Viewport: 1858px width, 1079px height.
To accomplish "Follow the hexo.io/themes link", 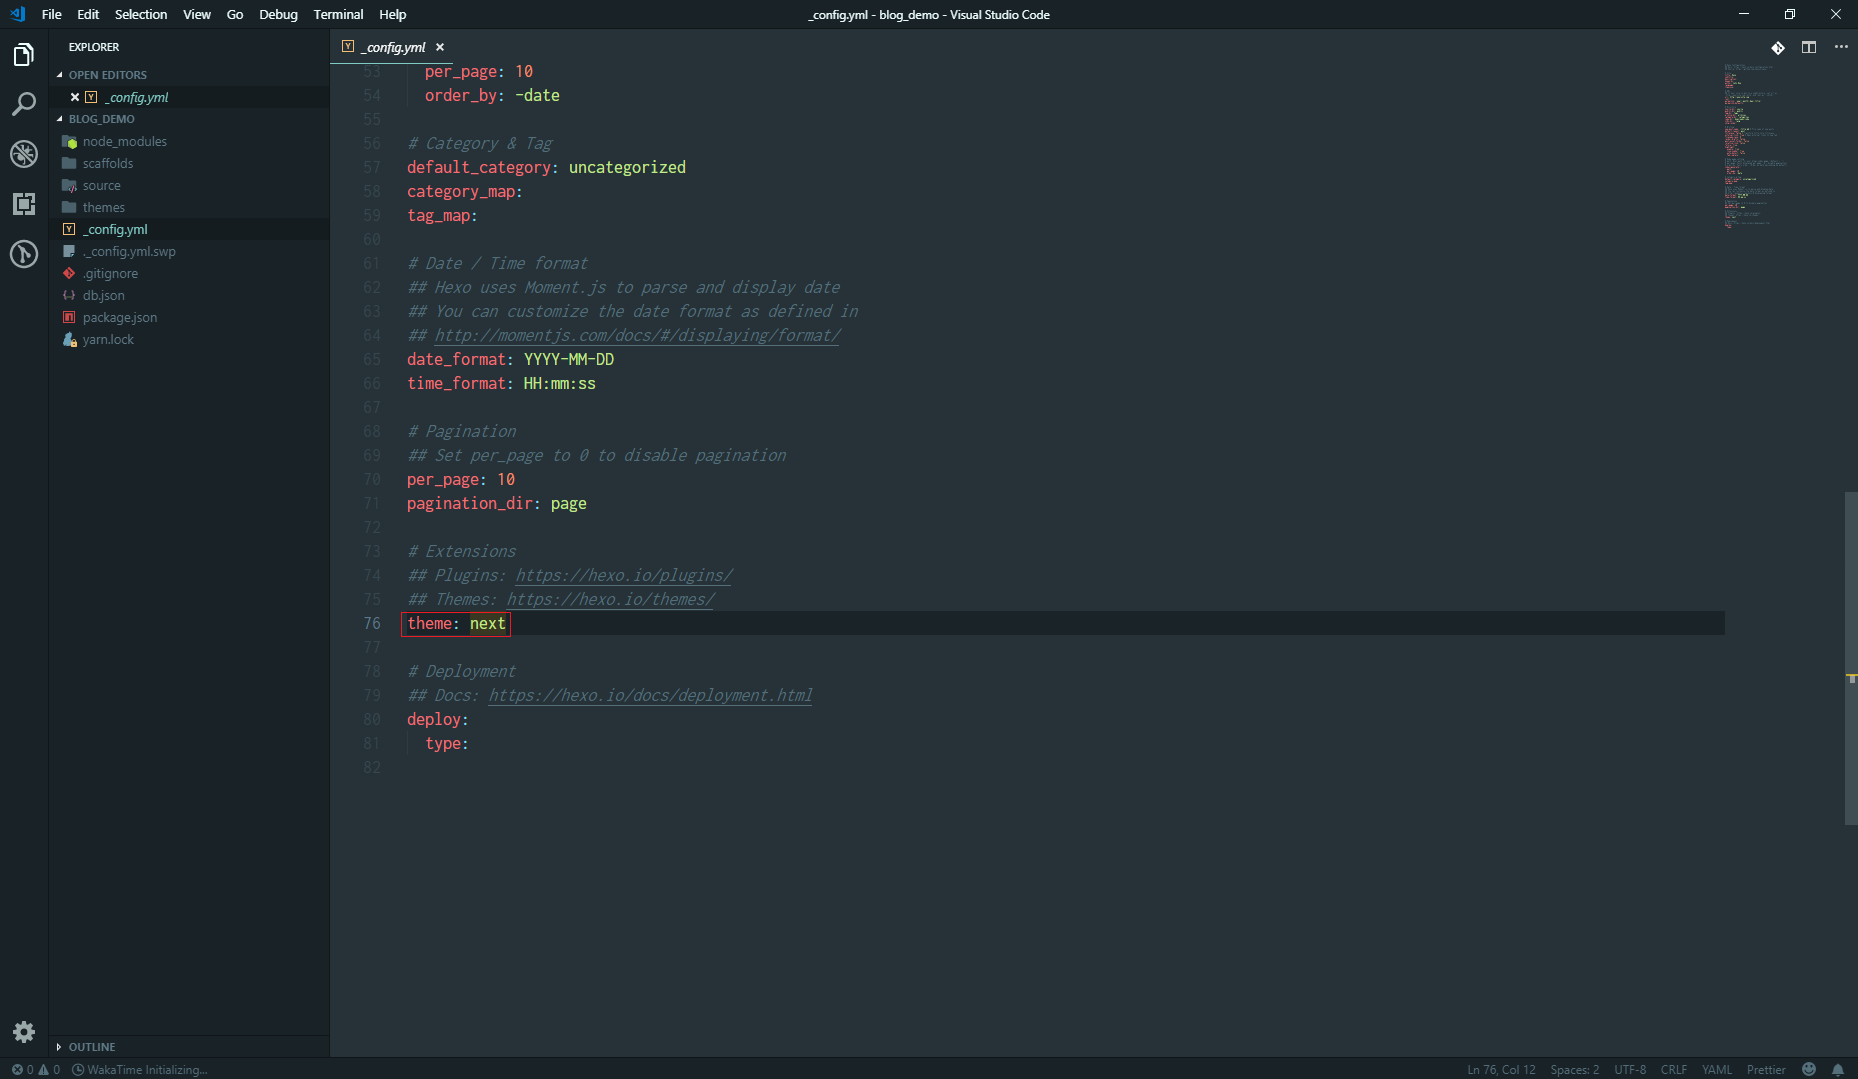I will tap(610, 599).
